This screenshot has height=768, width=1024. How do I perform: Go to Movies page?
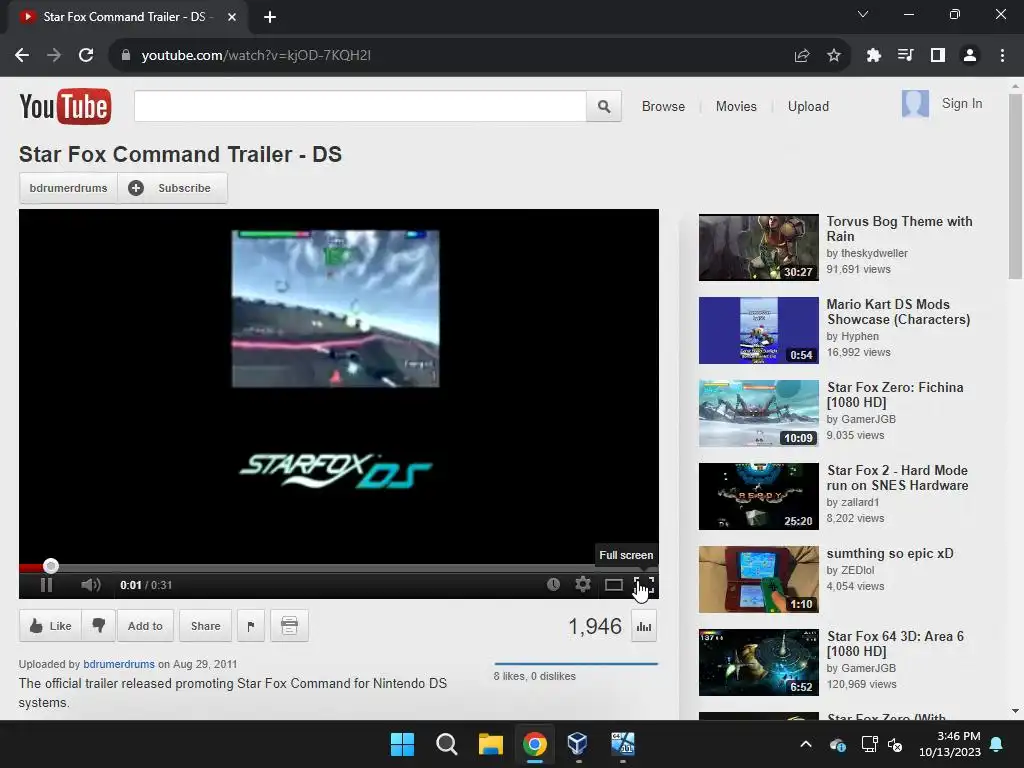point(736,106)
